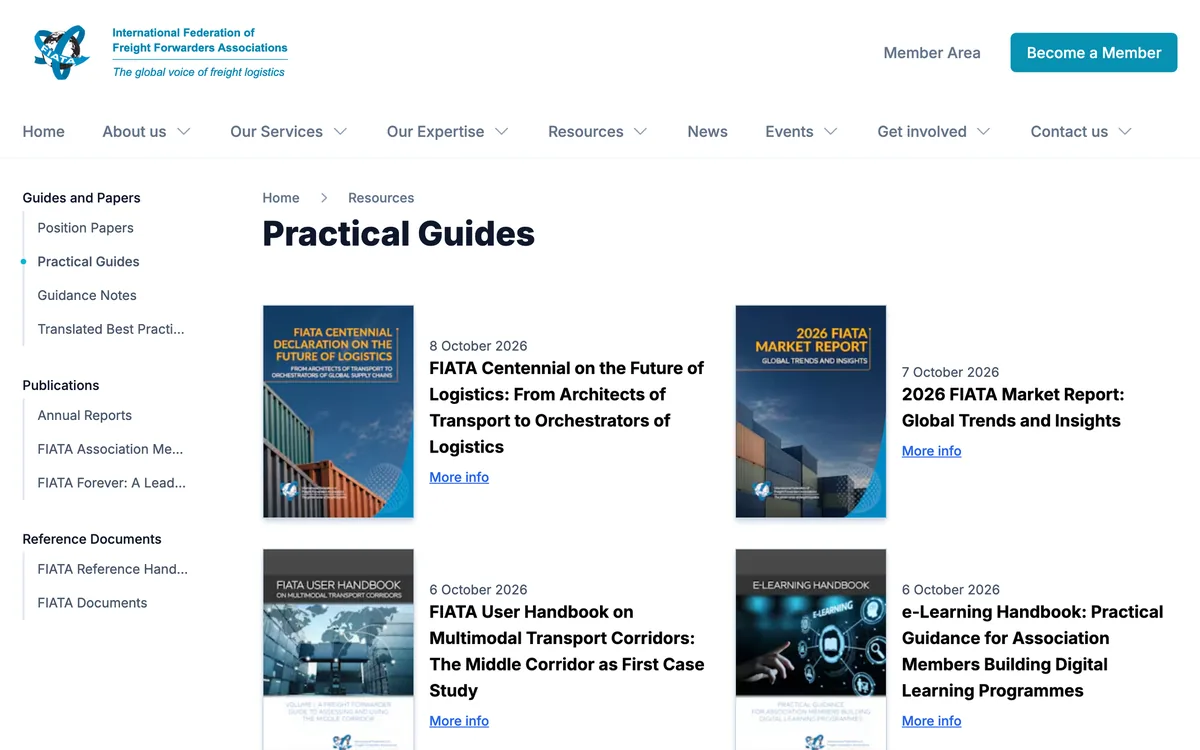This screenshot has height=750, width=1200.
Task: Click the Events navigation label
Action: [789, 131]
